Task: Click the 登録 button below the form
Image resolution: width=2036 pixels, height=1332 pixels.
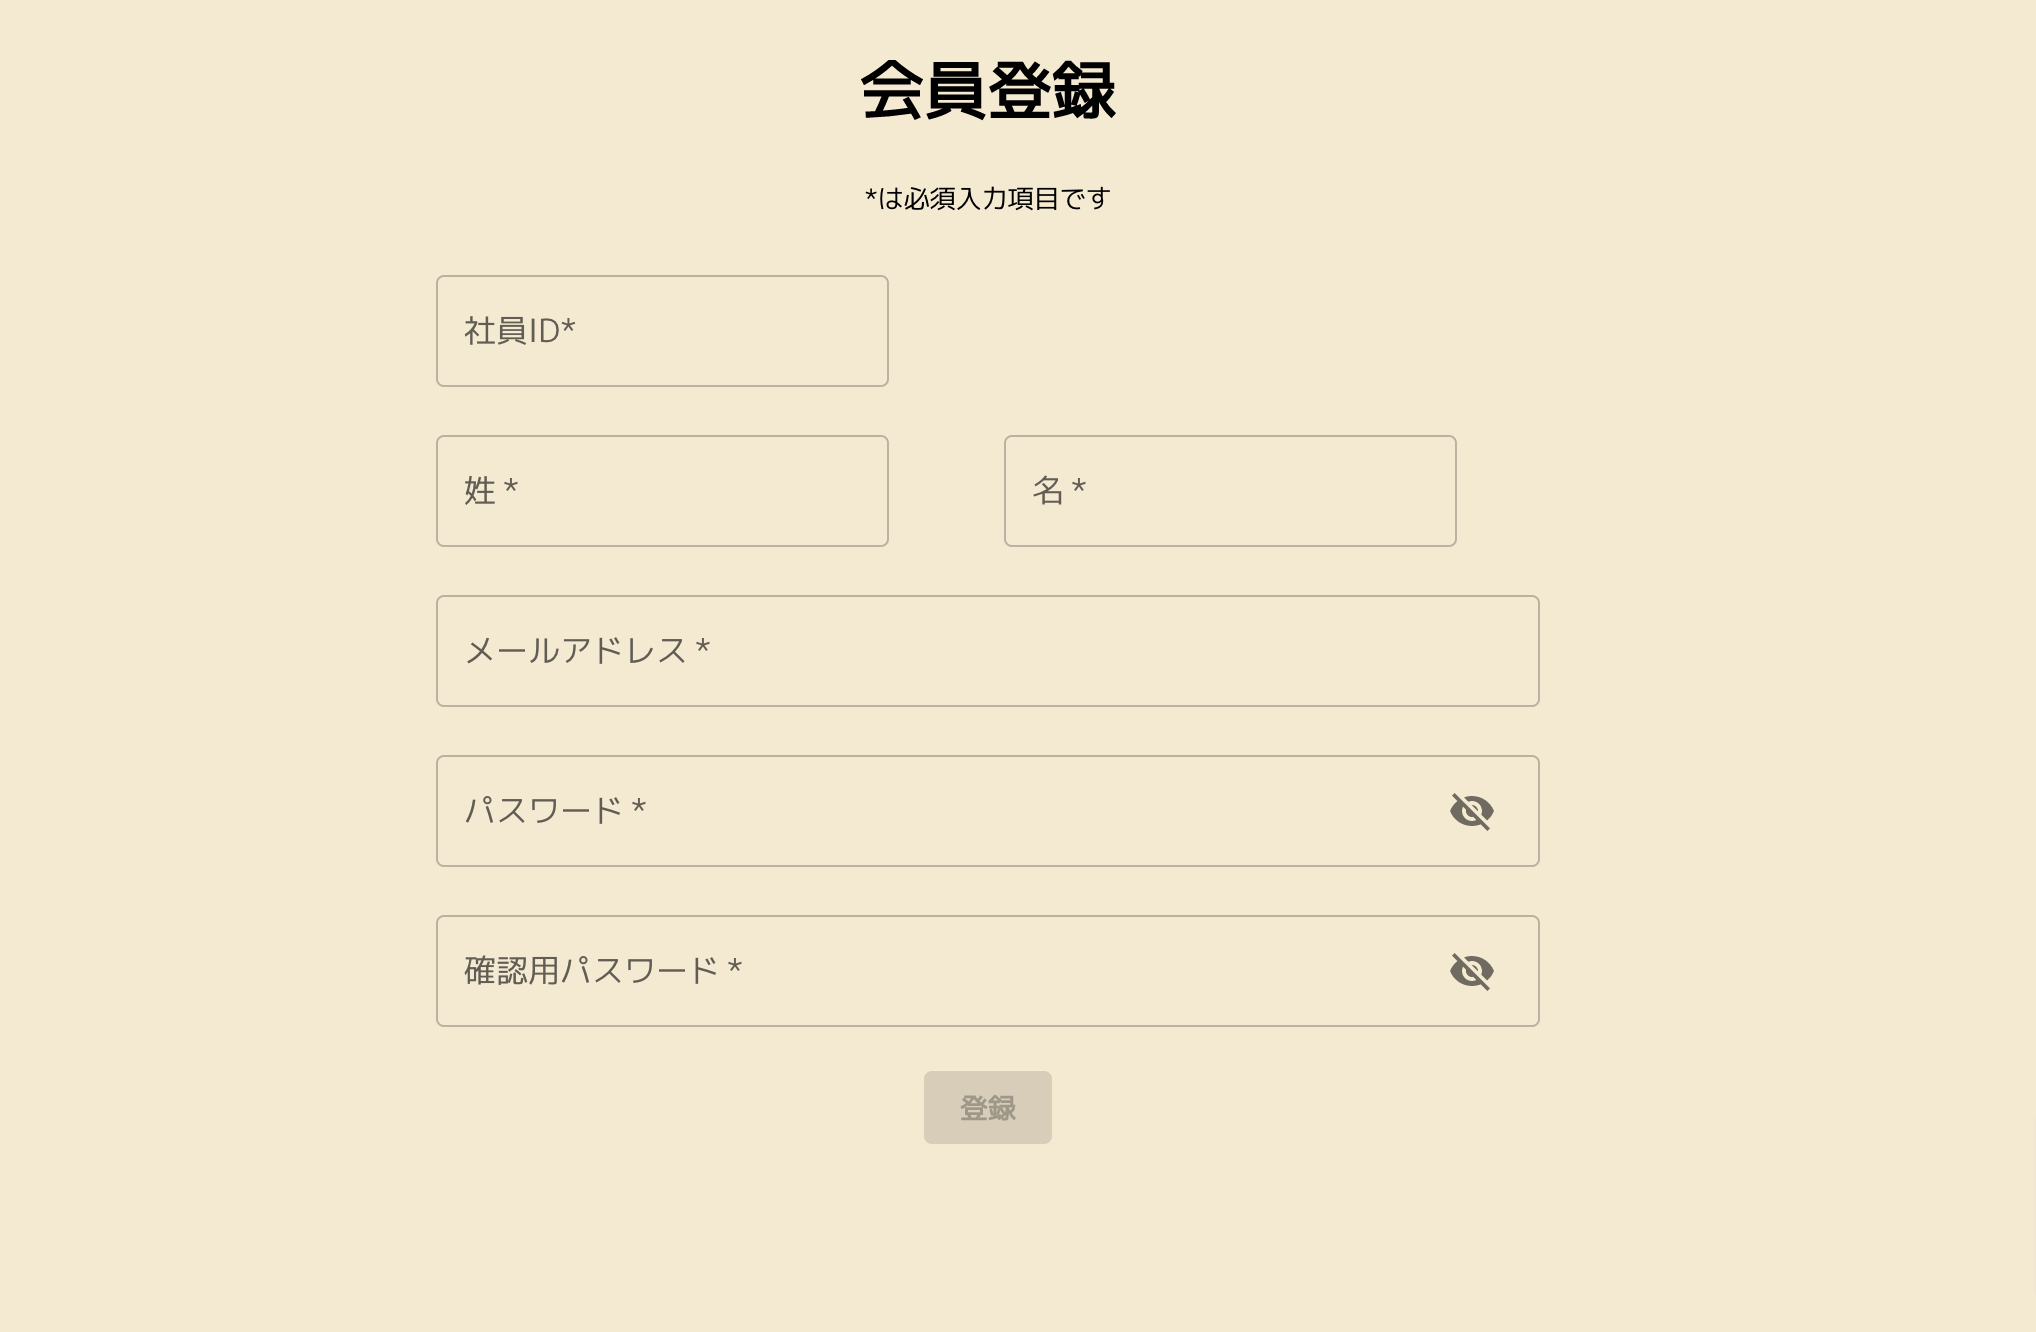Action: coord(987,1107)
